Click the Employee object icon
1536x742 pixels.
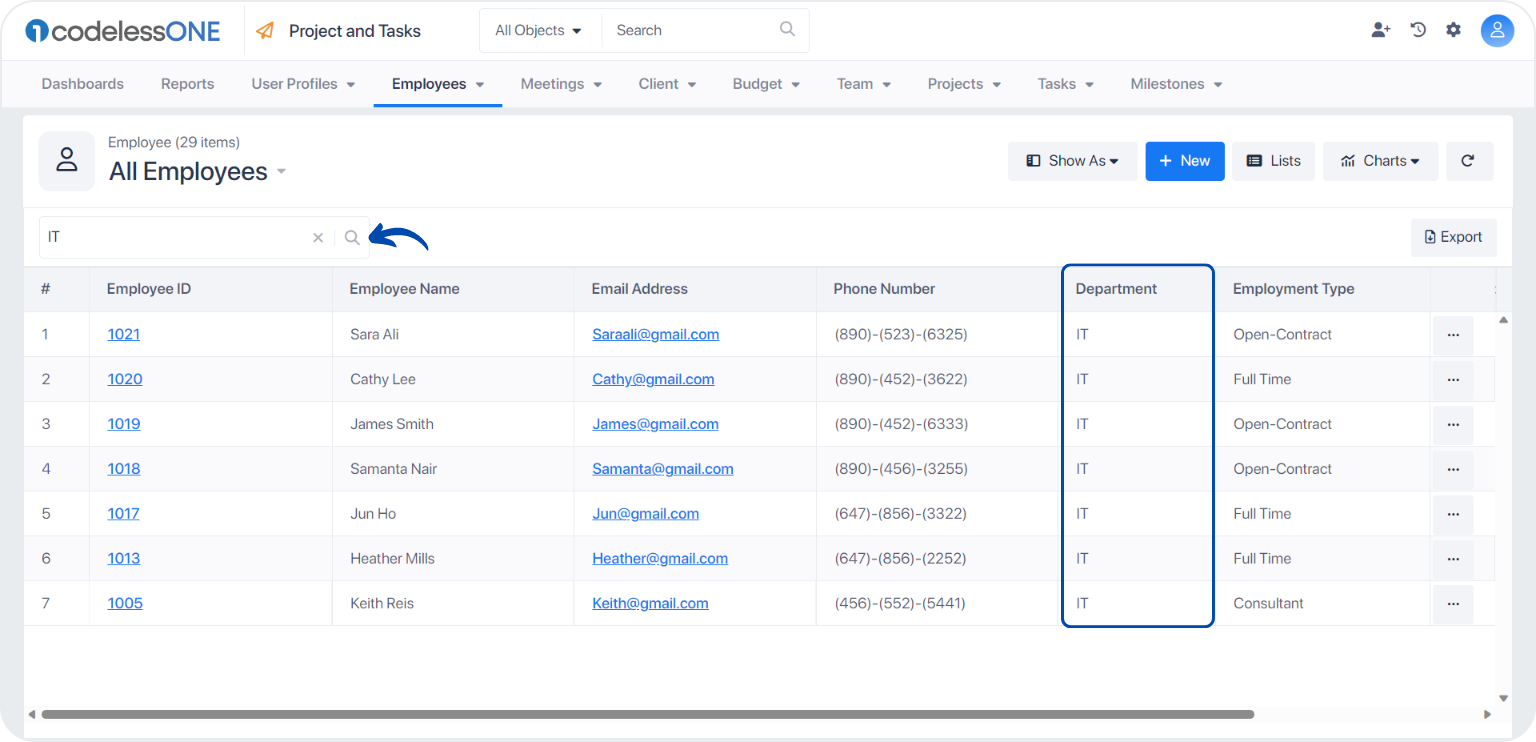click(67, 160)
